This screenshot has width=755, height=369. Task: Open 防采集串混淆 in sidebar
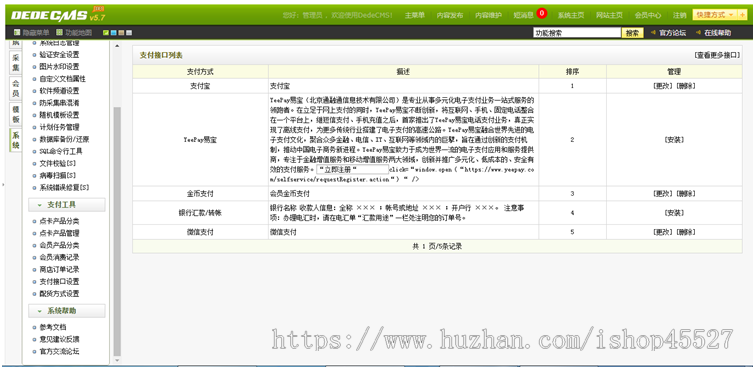pyautogui.click(x=59, y=103)
